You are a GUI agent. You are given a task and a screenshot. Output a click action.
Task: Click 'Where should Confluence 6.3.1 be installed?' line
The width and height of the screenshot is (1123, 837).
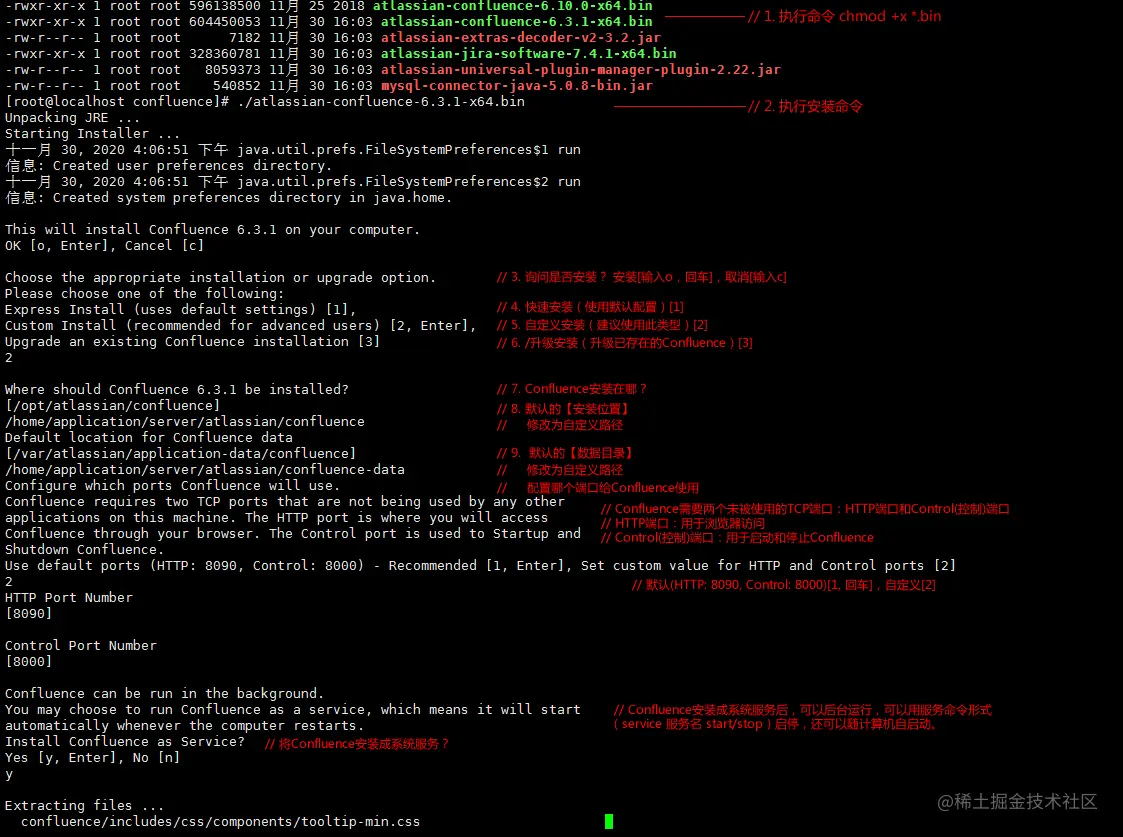(x=176, y=390)
